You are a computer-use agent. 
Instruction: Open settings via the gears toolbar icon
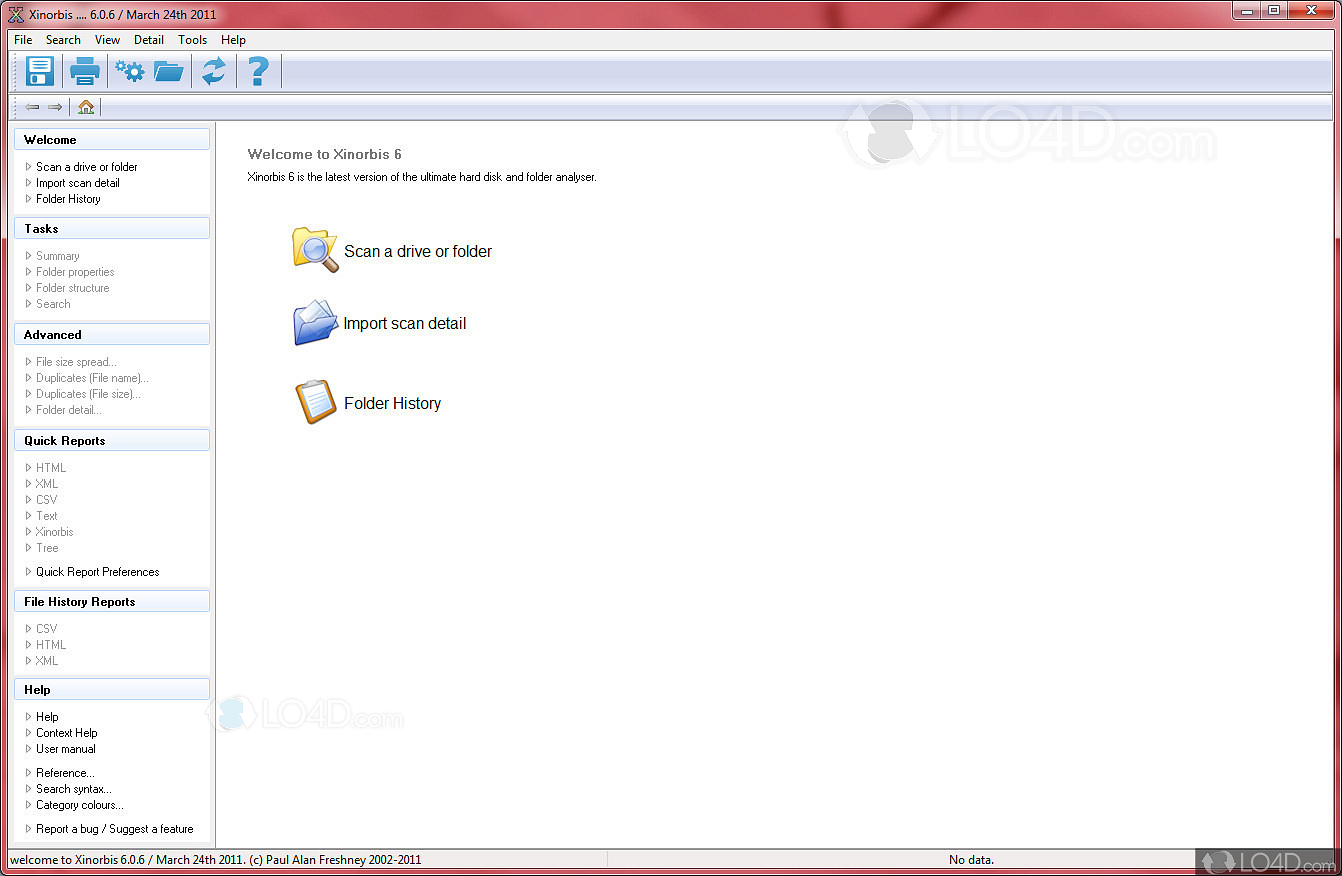(130, 71)
